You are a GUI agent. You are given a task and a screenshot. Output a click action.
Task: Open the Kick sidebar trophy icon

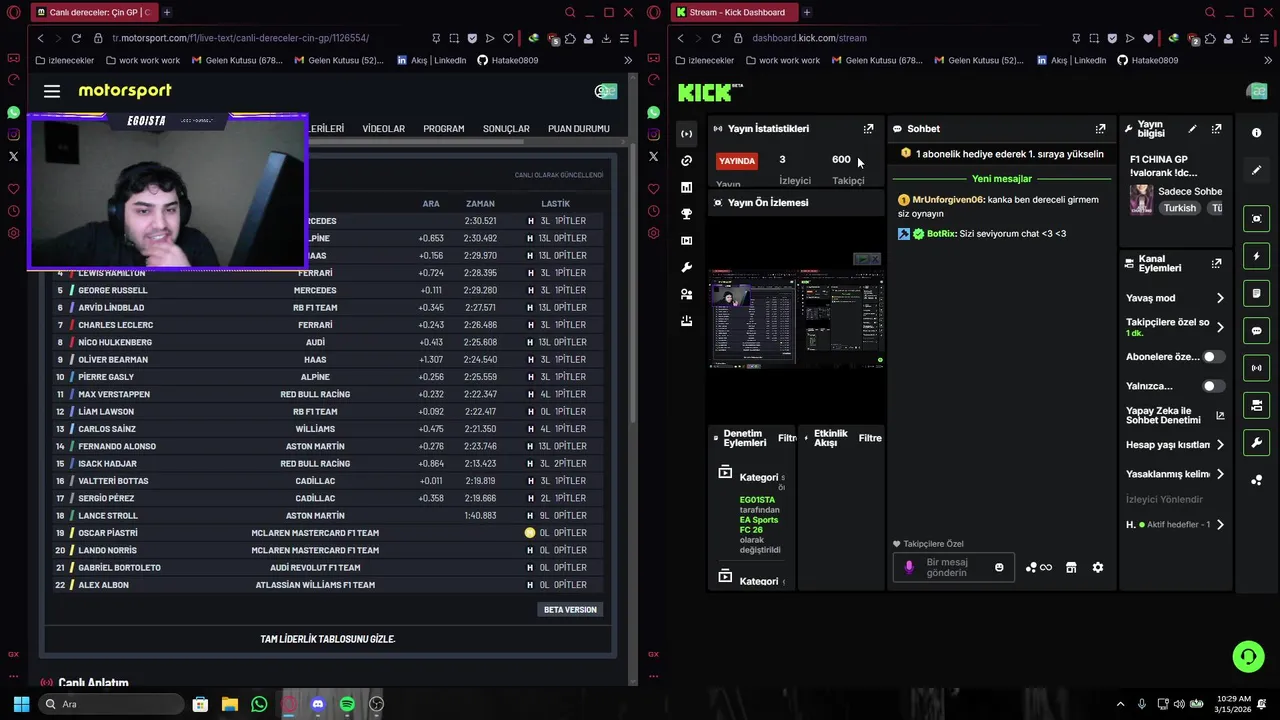(686, 214)
